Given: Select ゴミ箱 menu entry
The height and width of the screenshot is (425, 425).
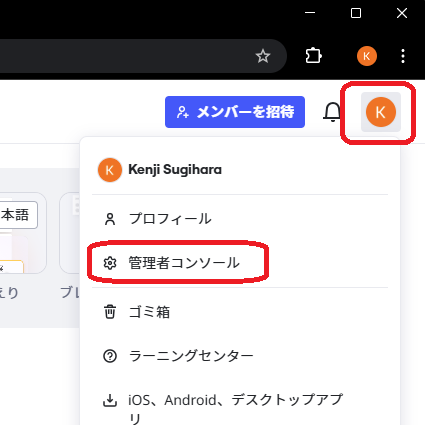Looking at the screenshot, I should click(x=240, y=312).
